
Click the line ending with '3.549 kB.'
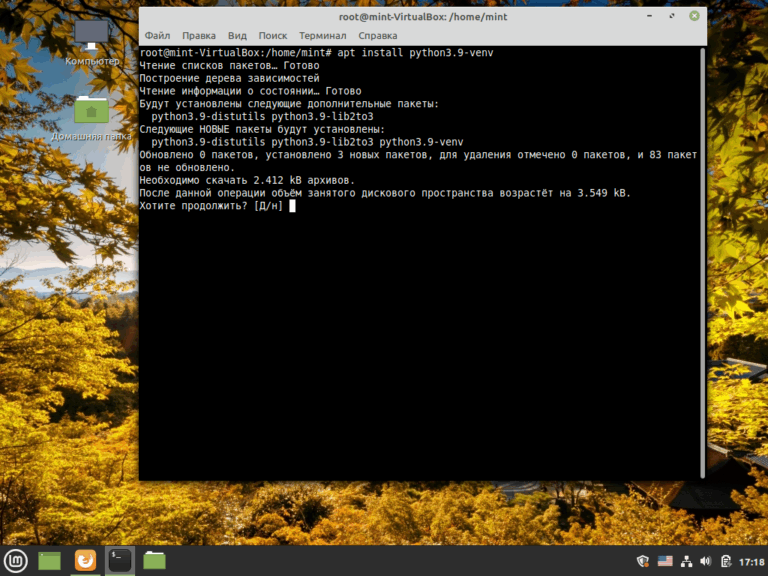tap(385, 193)
